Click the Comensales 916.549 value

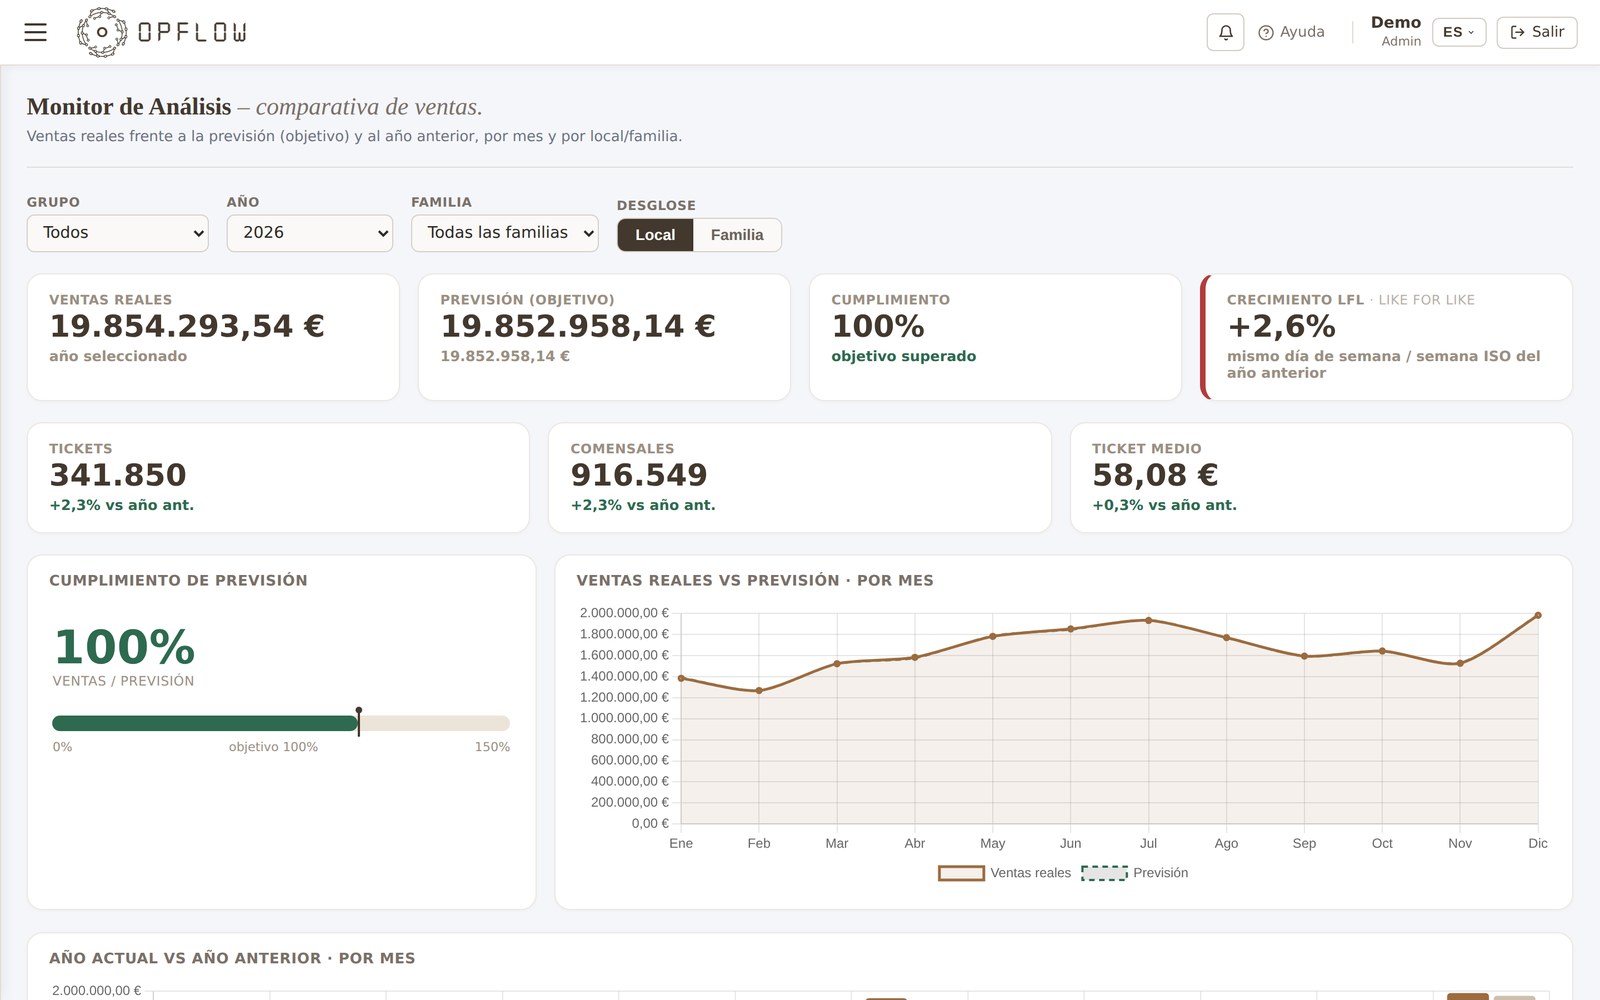(x=639, y=475)
